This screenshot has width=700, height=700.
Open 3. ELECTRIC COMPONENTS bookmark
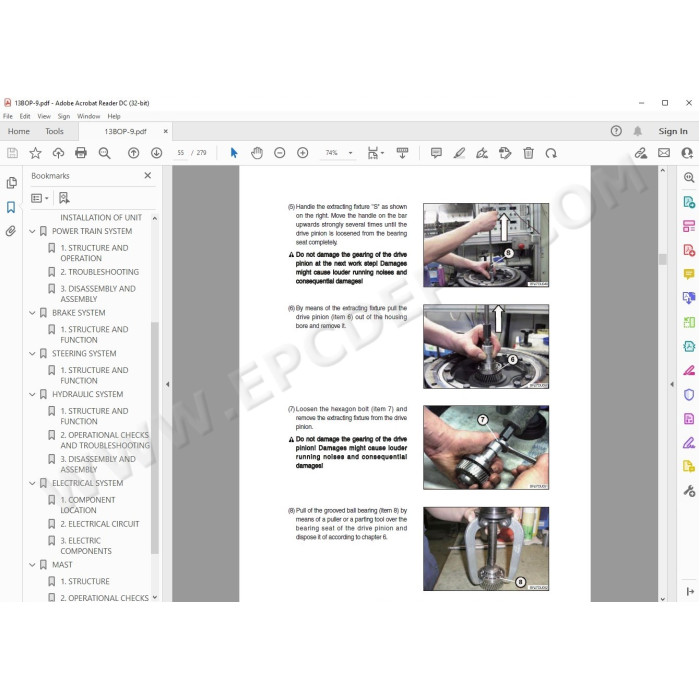pos(86,546)
